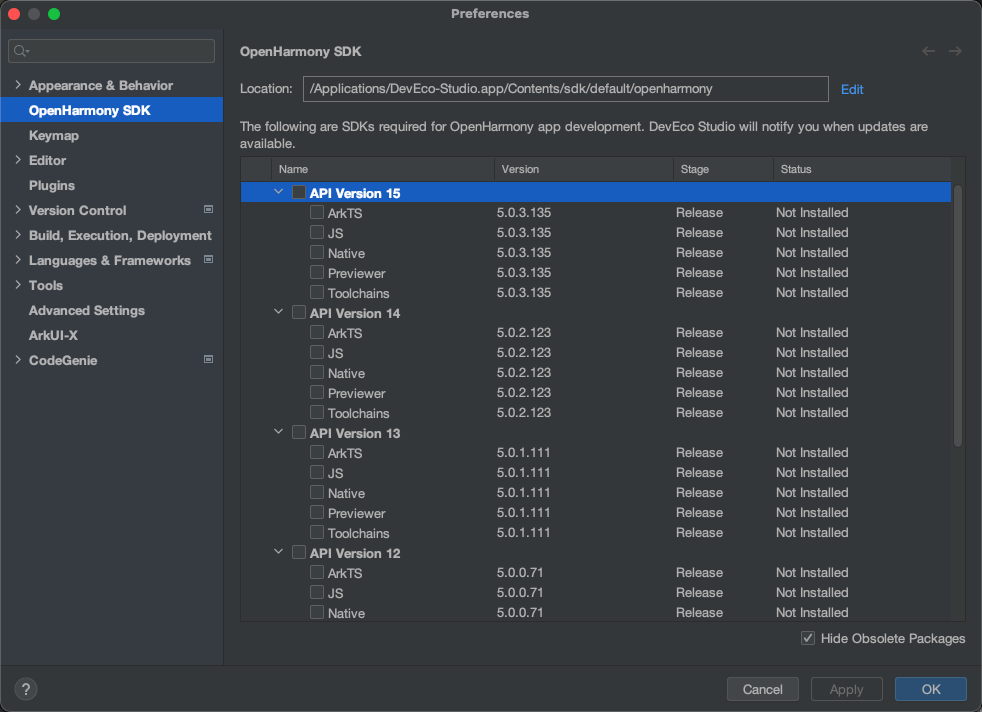This screenshot has width=982, height=712.
Task: Click Edit link next to SDK location
Action: pos(852,90)
